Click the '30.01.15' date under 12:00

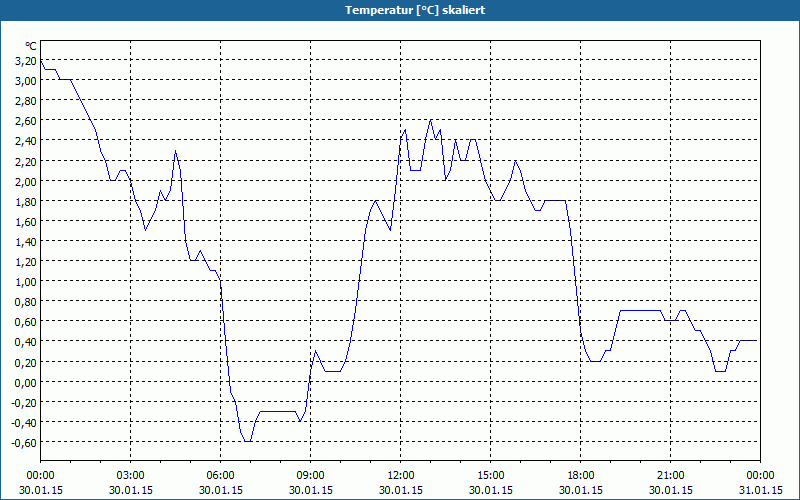pyautogui.click(x=401, y=490)
